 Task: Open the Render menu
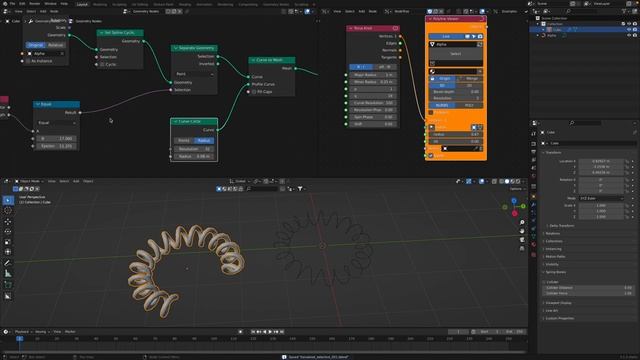click(x=35, y=4)
